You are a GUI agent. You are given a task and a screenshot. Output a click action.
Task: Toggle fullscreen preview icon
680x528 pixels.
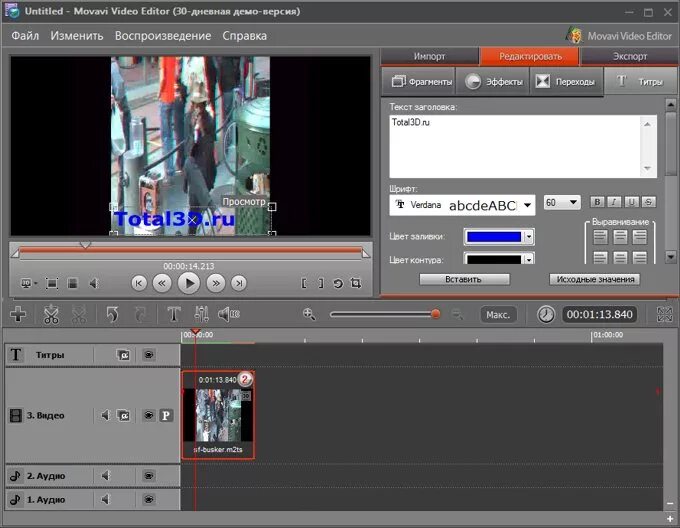[x=52, y=284]
